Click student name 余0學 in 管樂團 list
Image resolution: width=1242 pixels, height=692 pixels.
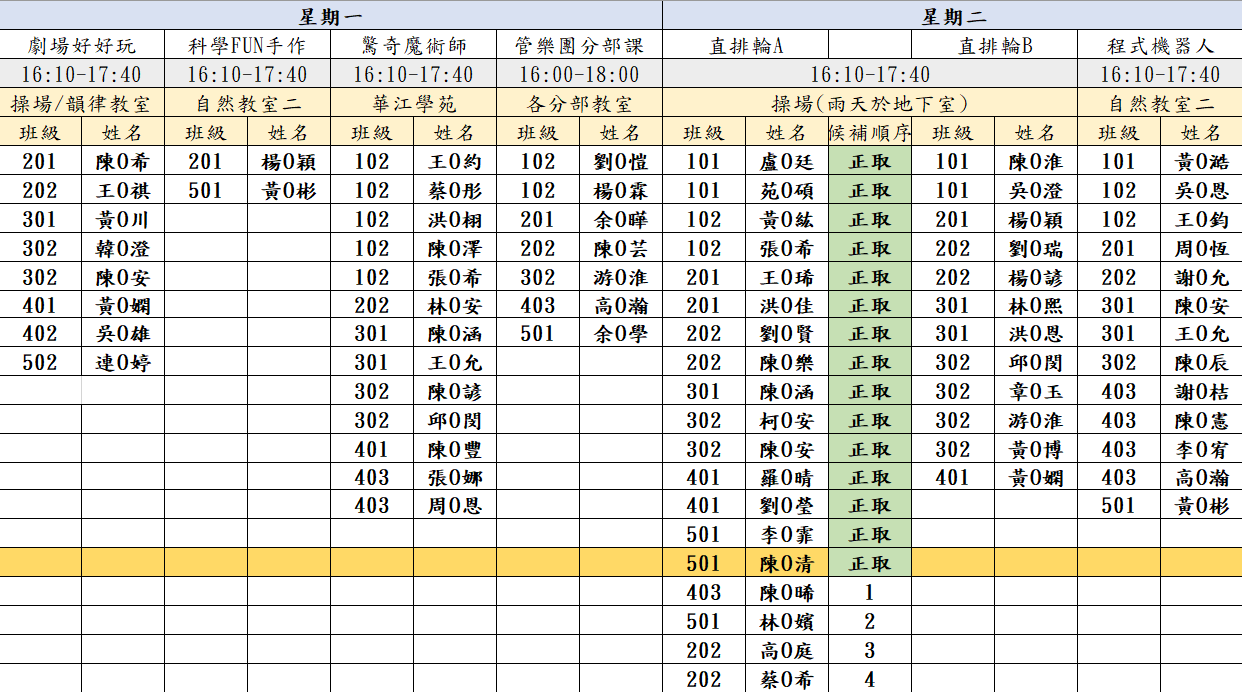(x=620, y=333)
